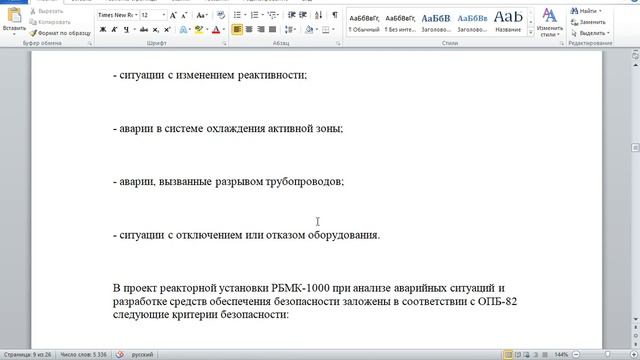Select Название title style
640x360 pixels.
coord(508,22)
